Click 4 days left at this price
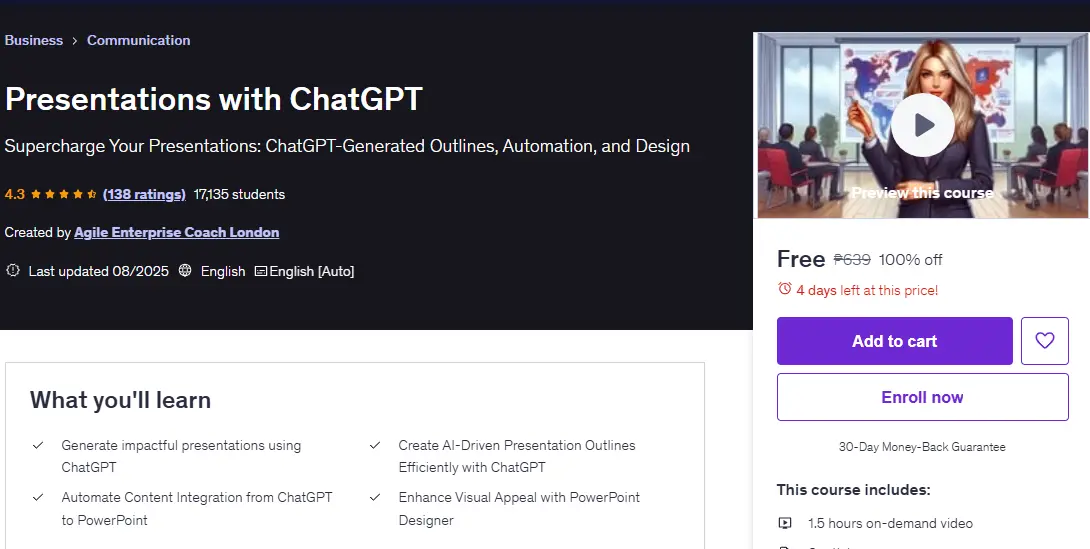Screen dimensions: 1090x549 pyautogui.click(x=867, y=290)
